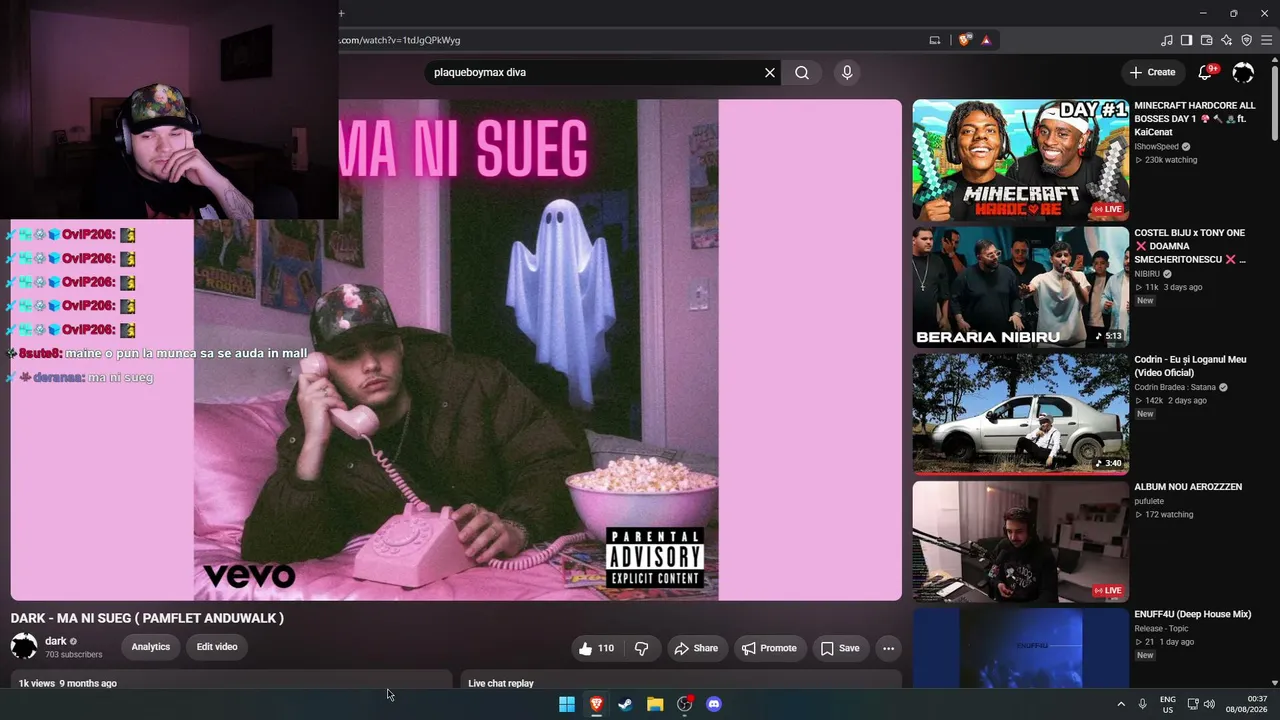Like the video with thumbs up
The width and height of the screenshot is (1280, 720).
tap(597, 648)
